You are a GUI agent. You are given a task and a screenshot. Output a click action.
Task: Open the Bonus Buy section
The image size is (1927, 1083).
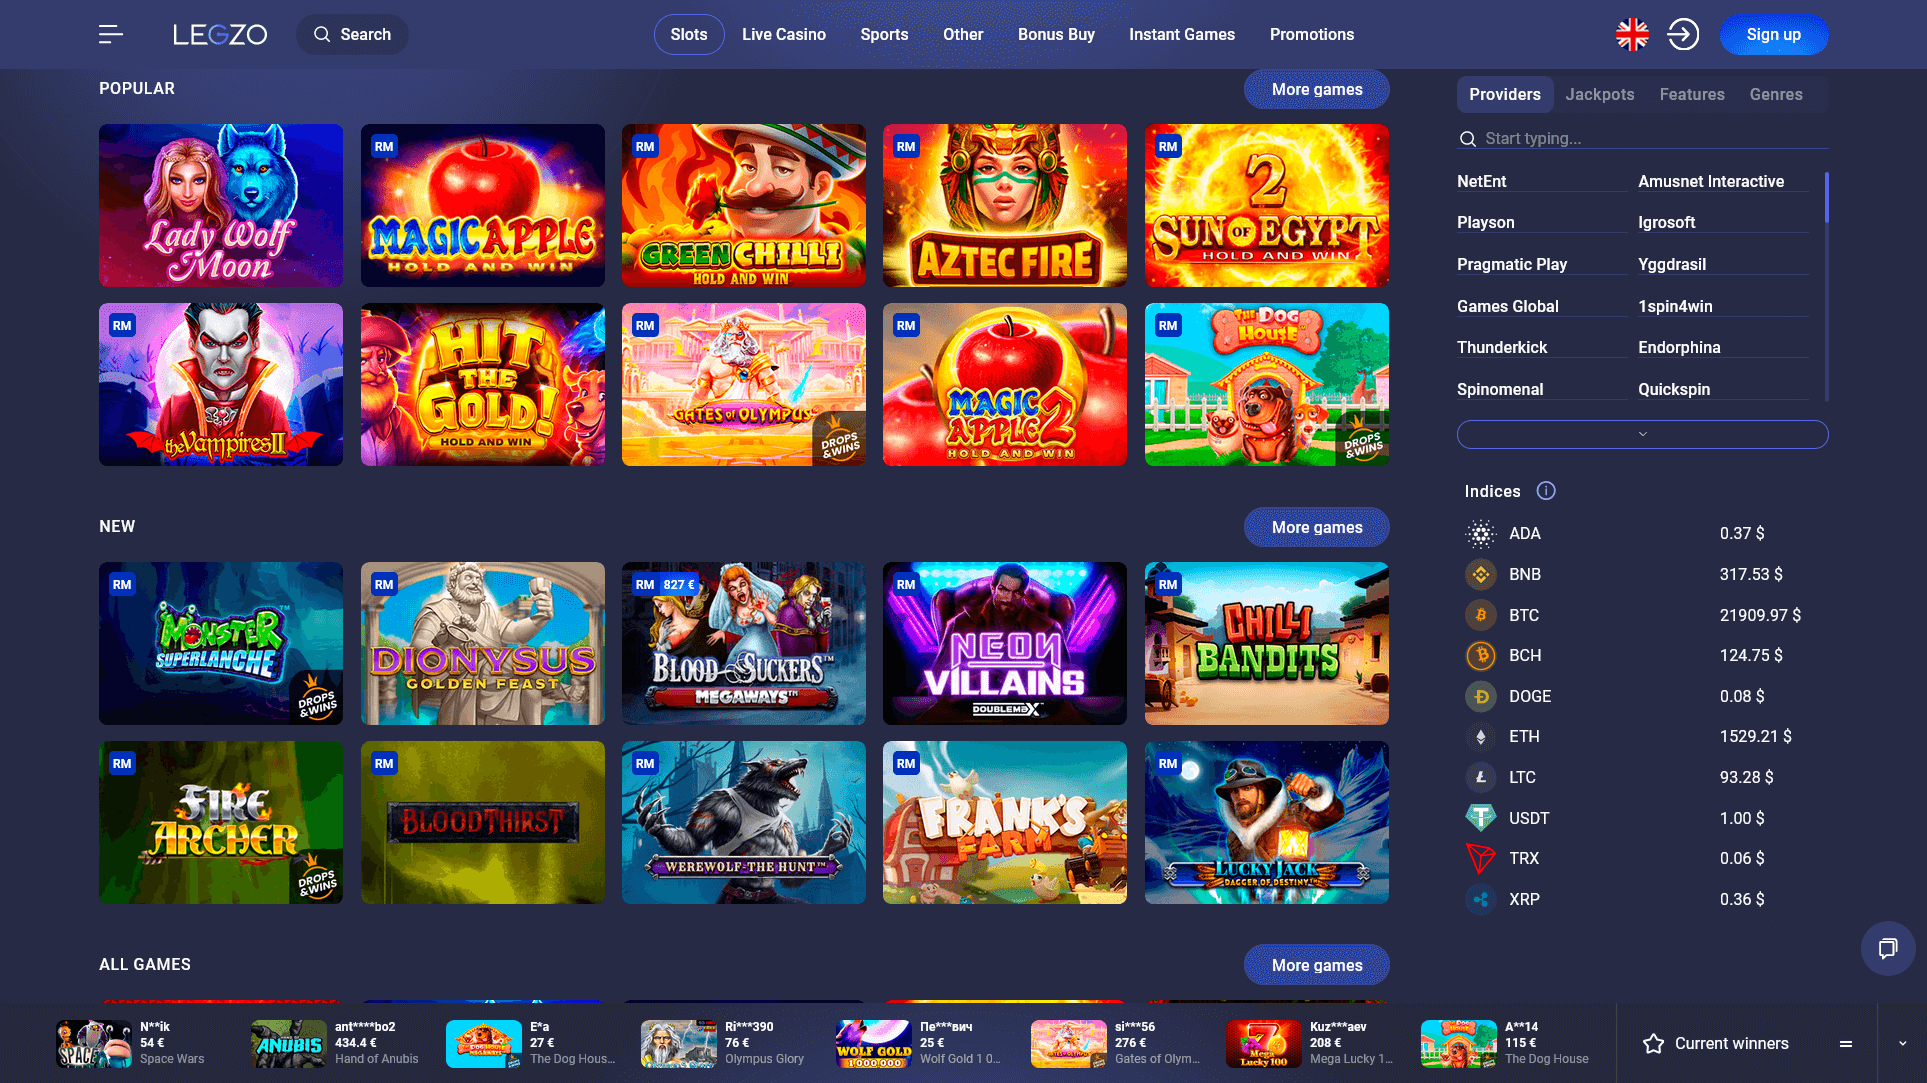click(1056, 35)
